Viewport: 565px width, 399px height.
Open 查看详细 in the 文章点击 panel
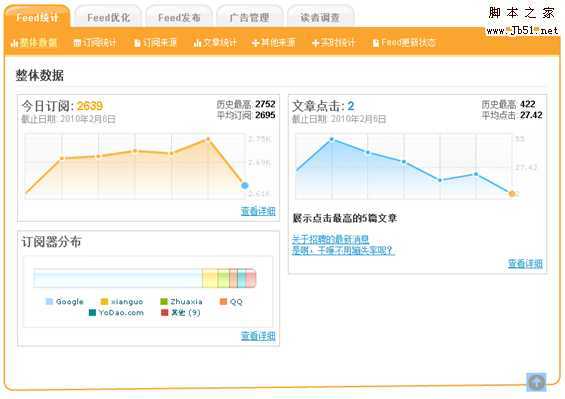click(x=525, y=263)
